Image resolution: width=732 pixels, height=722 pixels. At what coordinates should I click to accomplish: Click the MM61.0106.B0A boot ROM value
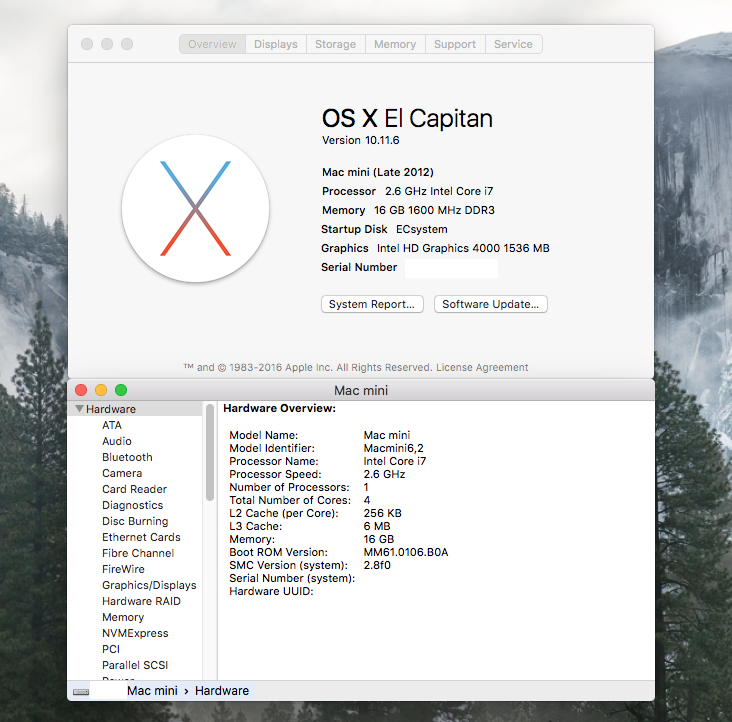click(406, 553)
